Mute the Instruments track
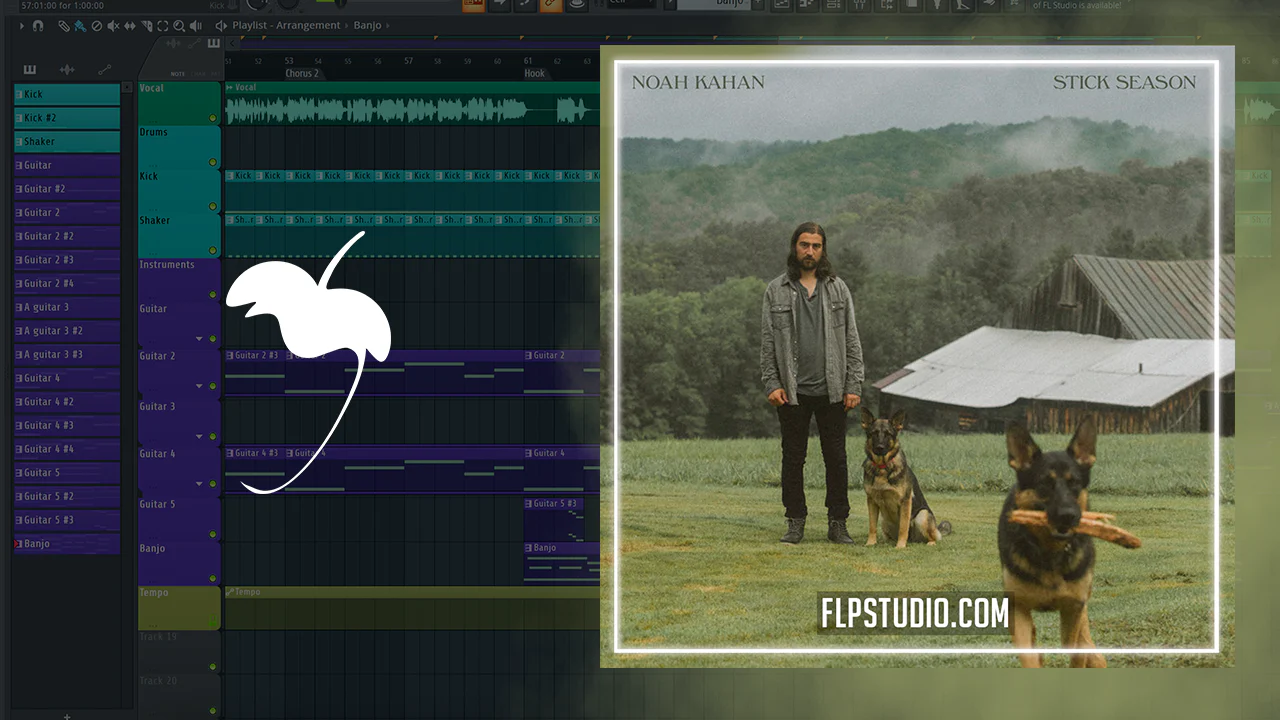The height and width of the screenshot is (720, 1280). click(x=212, y=294)
